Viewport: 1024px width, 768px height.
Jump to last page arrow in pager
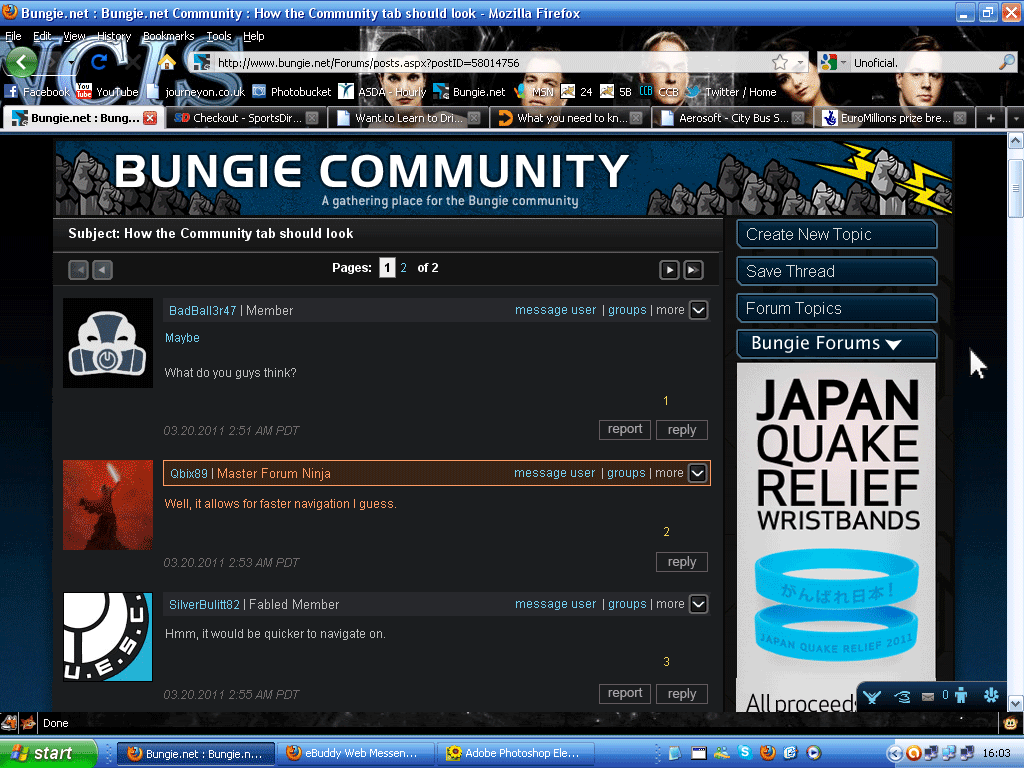693,269
